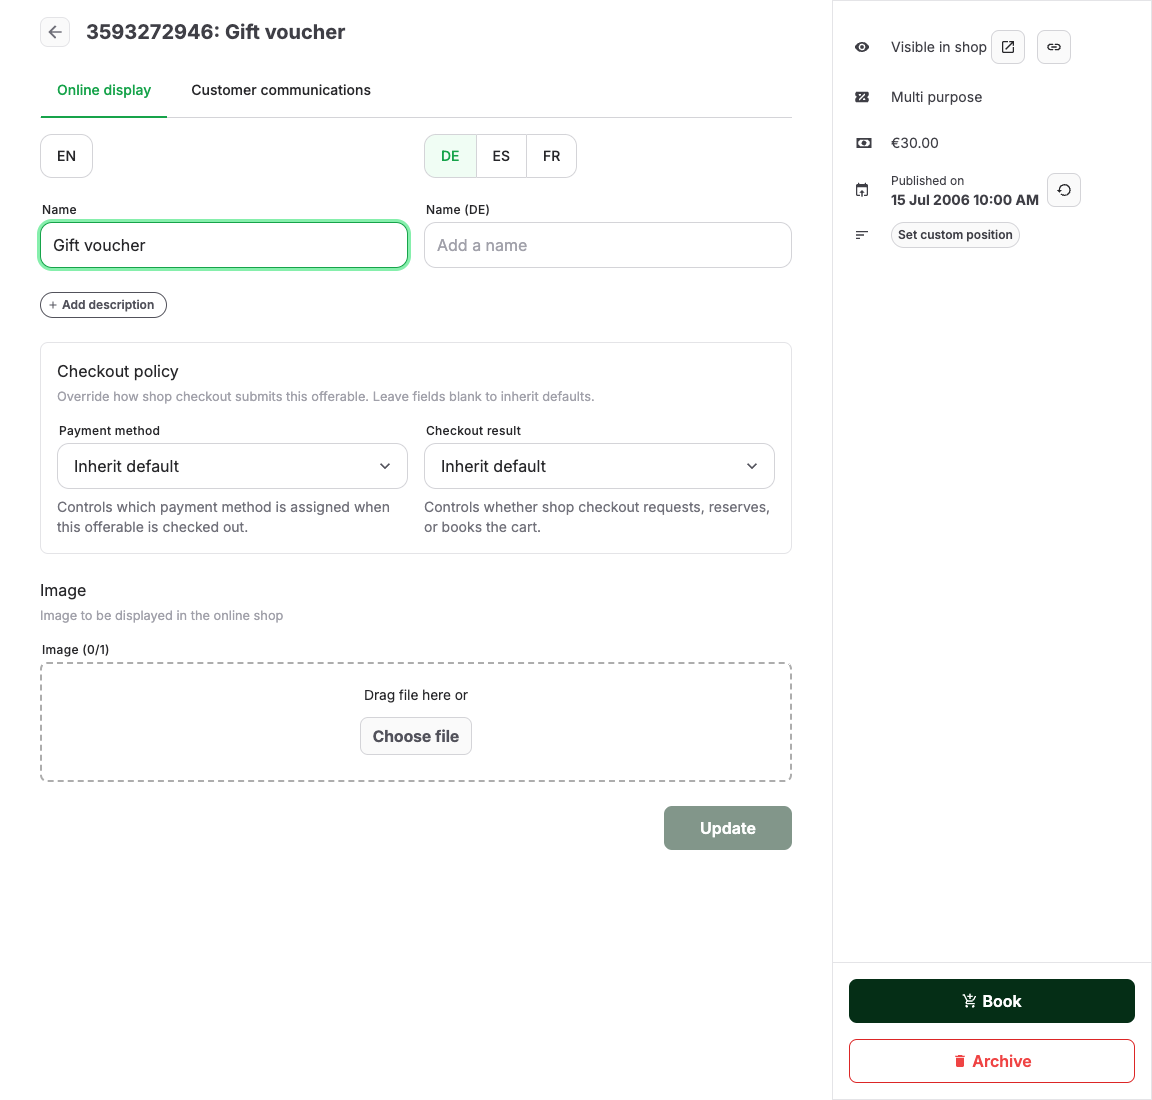Click the Add description button
Viewport: 1152px width, 1100px height.
point(104,305)
